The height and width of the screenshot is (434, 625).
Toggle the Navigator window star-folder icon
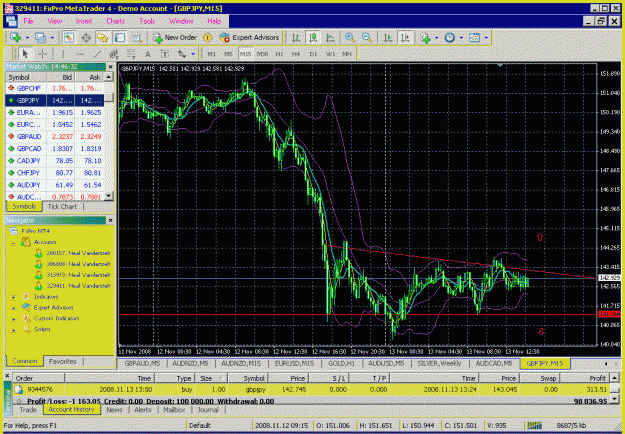pyautogui.click(x=103, y=37)
